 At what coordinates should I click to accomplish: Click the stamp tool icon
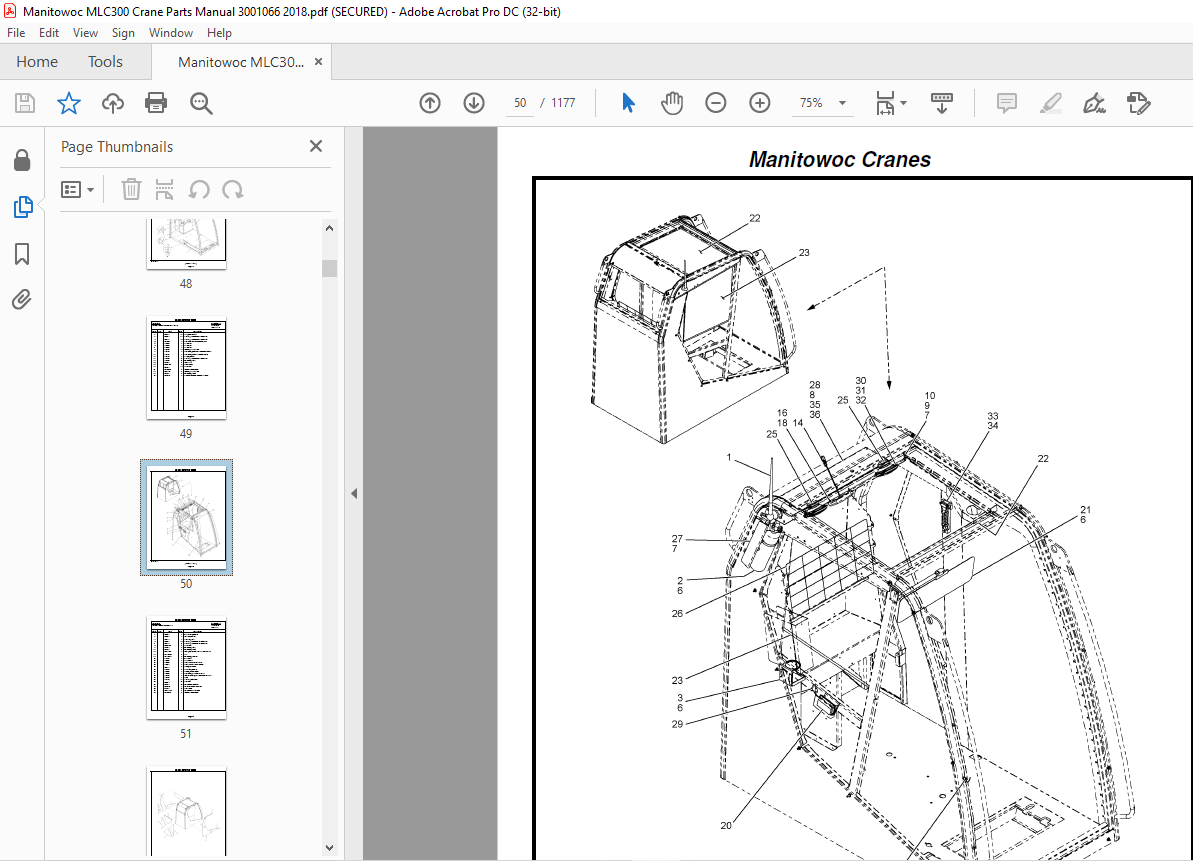[x=1138, y=103]
